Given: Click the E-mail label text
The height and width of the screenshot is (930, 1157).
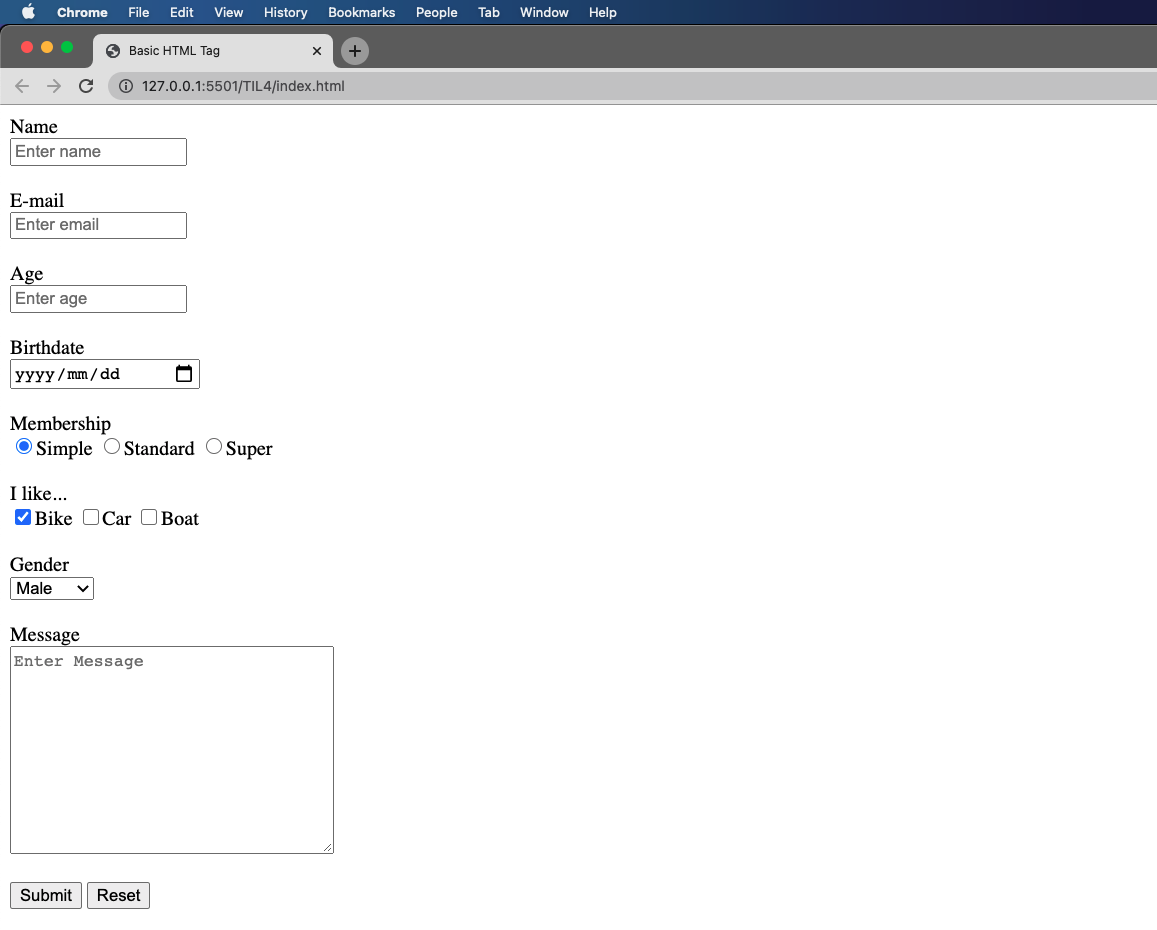Looking at the screenshot, I should tap(37, 201).
